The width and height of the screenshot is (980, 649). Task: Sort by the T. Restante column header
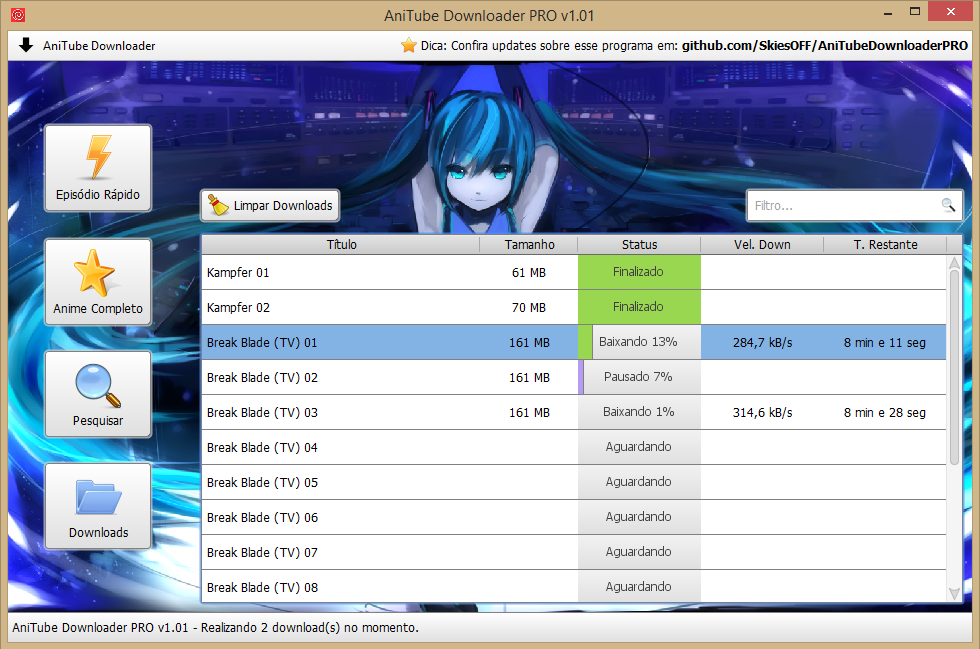886,244
